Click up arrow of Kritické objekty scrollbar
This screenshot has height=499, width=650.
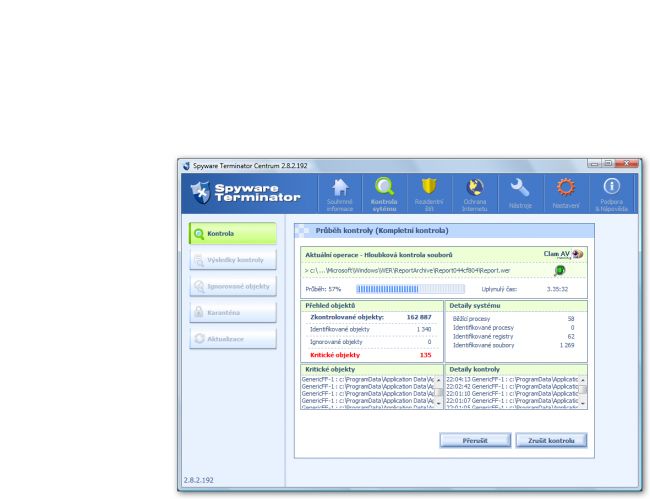[x=439, y=380]
